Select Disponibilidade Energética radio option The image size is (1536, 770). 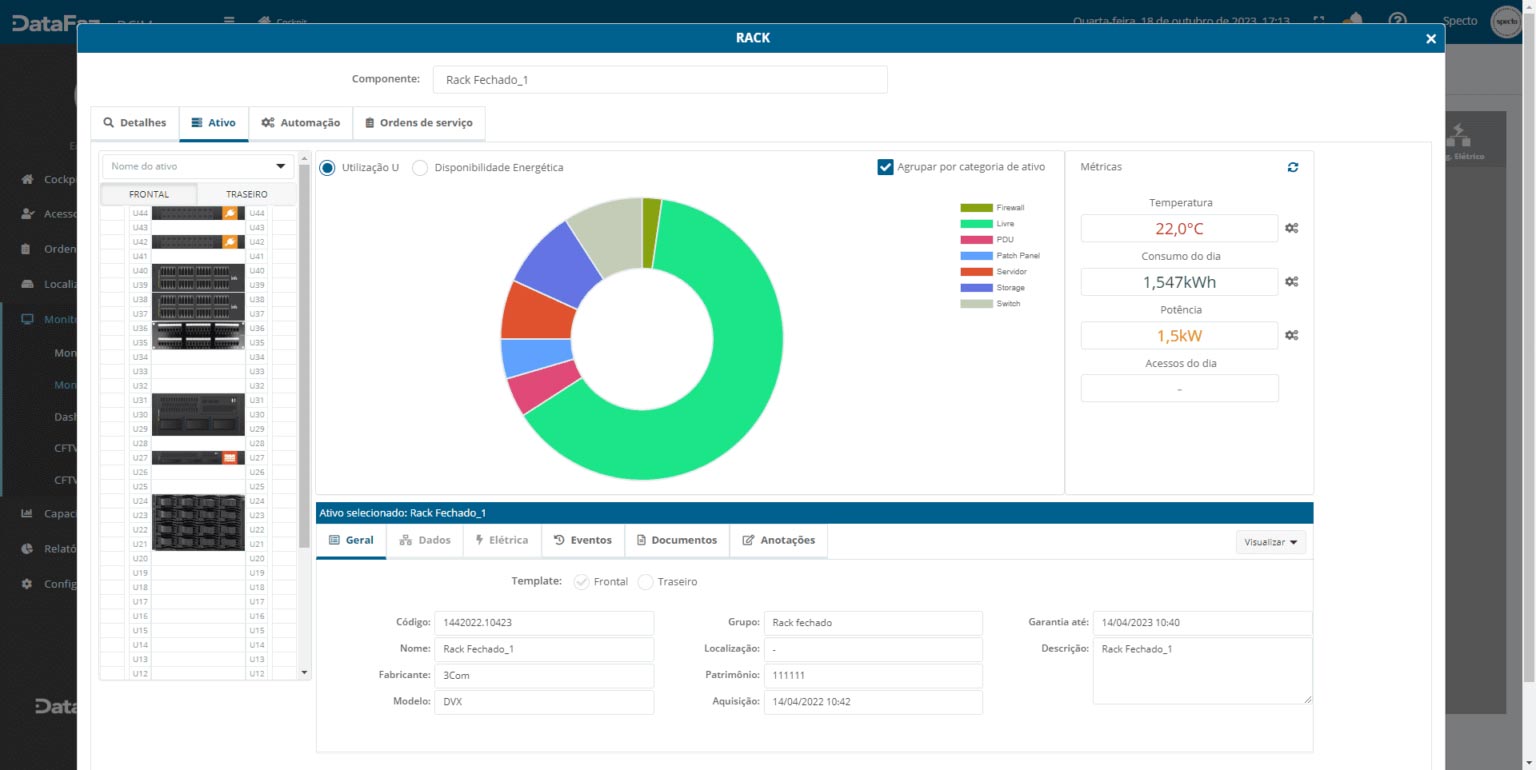420,167
